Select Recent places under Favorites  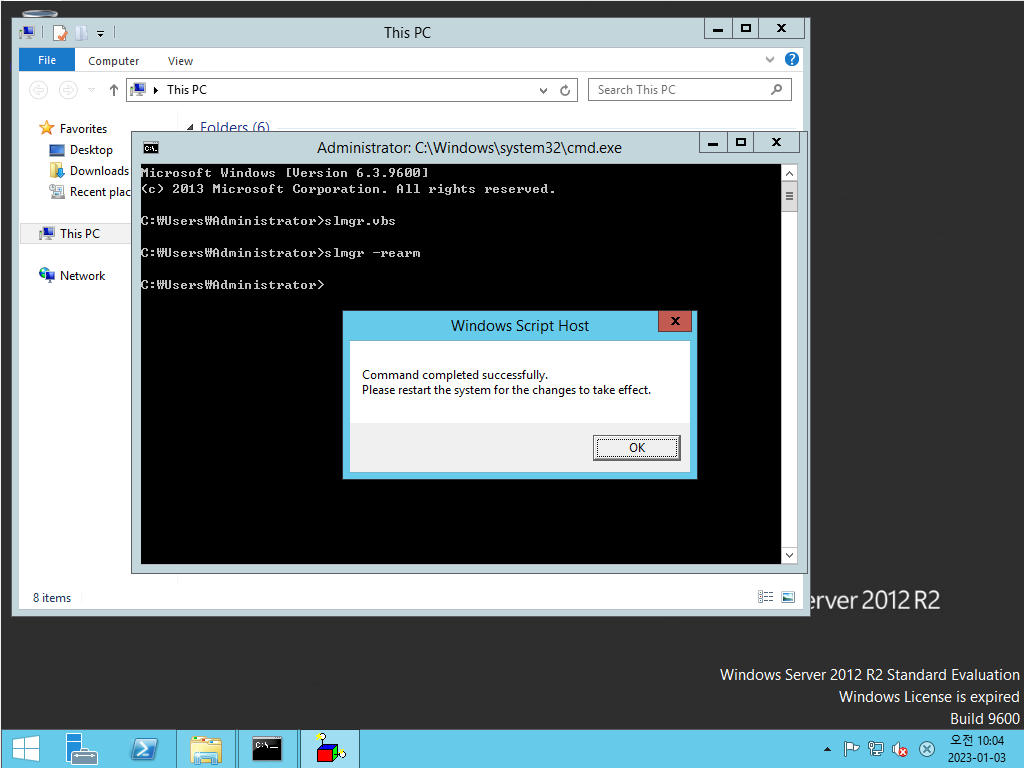pos(89,191)
